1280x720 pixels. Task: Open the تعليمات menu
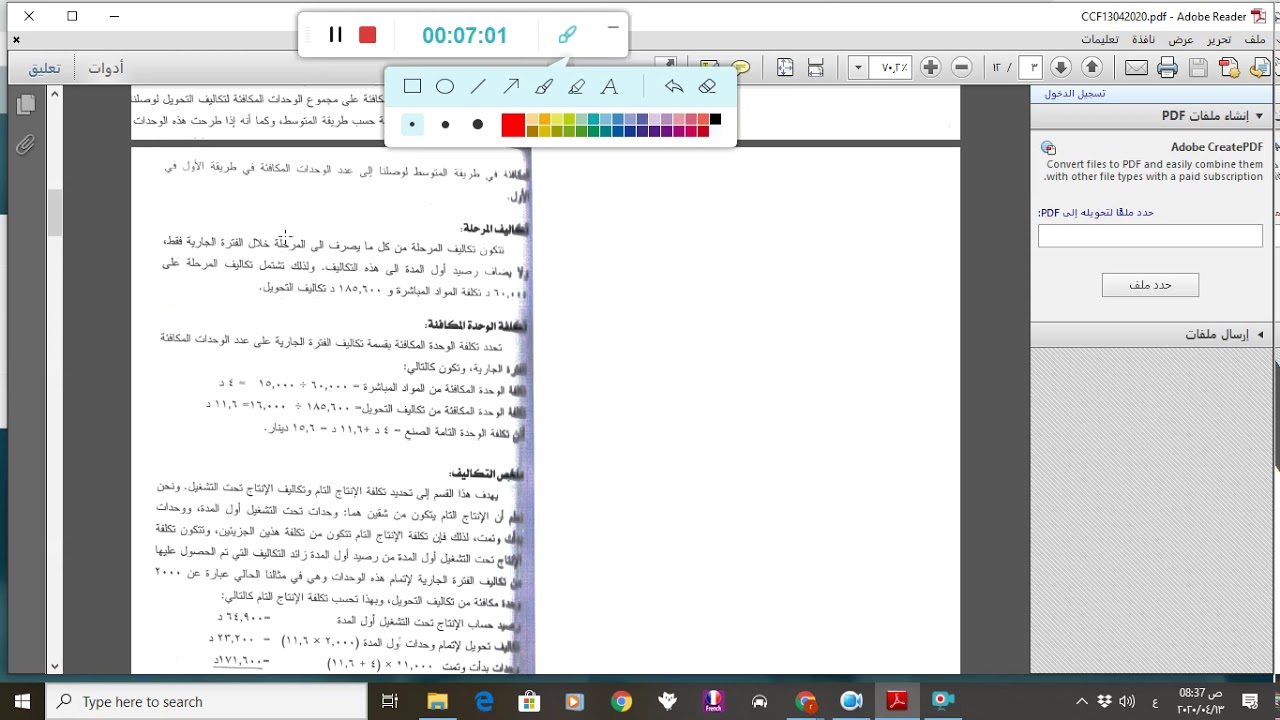click(1100, 40)
